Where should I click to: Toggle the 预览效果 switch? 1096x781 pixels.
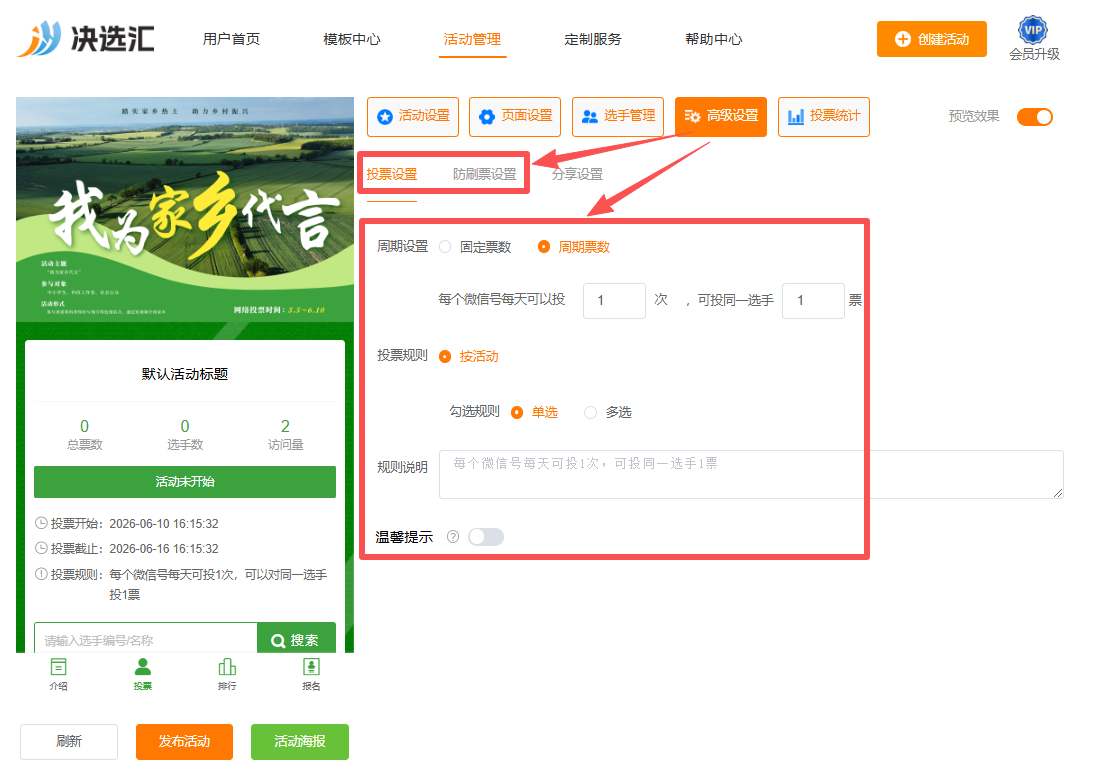tap(1034, 117)
